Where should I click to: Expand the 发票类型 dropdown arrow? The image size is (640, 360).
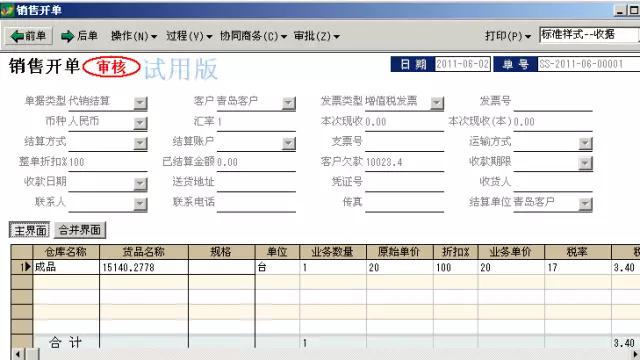click(x=437, y=103)
